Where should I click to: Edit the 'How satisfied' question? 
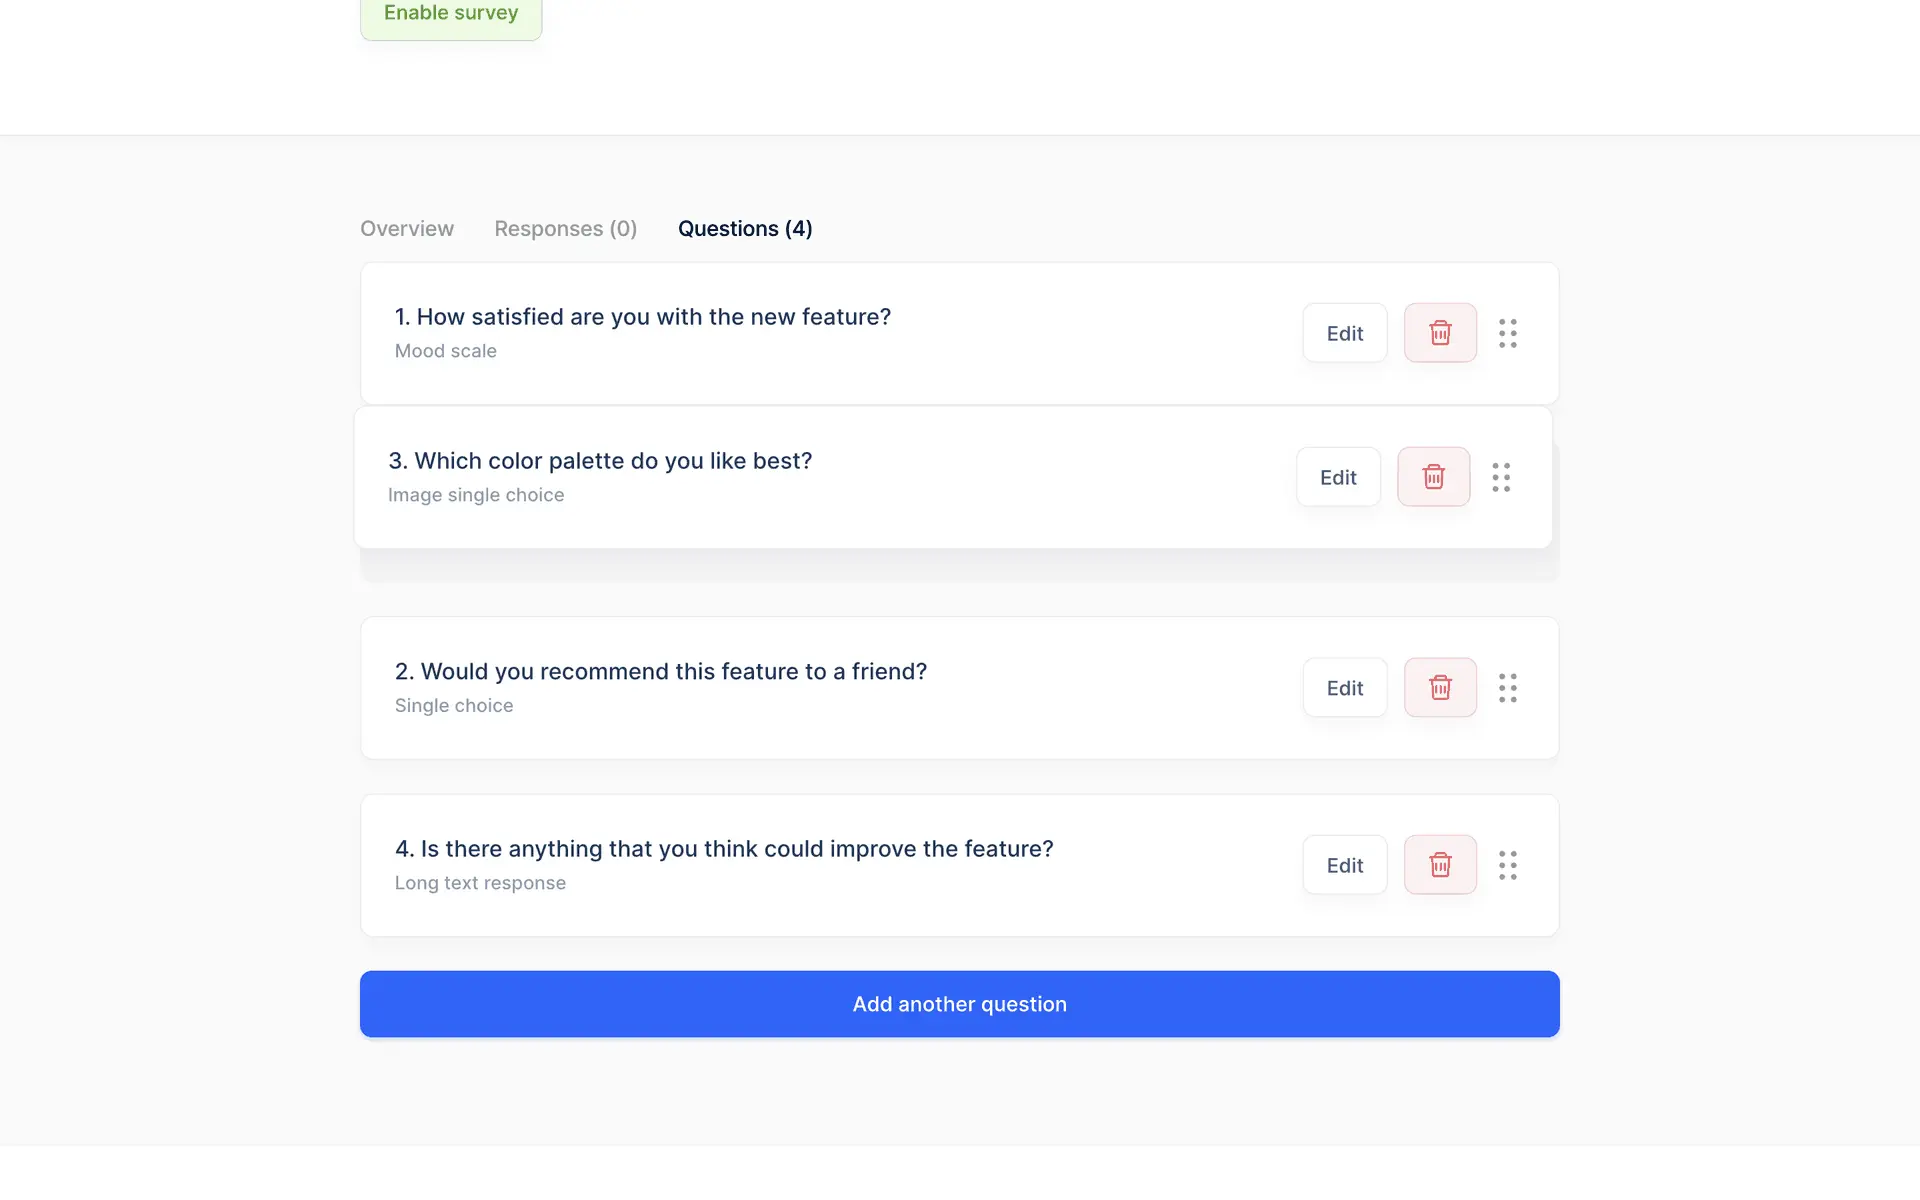[x=1344, y=333]
